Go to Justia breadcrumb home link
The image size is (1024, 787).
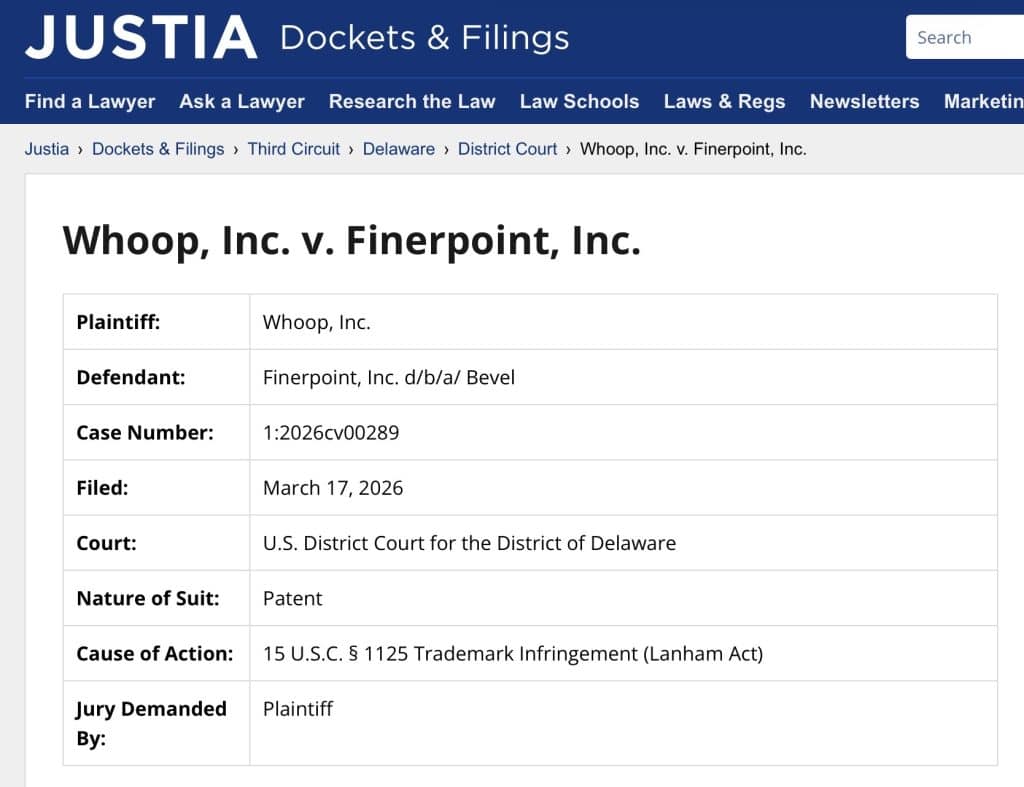pos(47,149)
